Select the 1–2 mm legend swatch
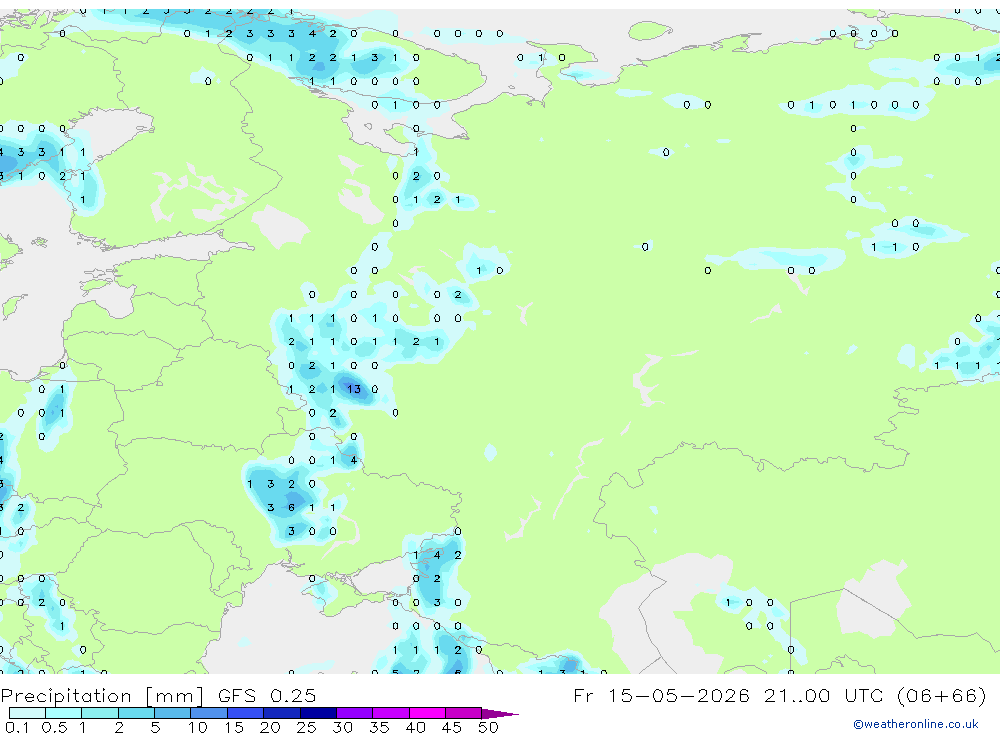The height and width of the screenshot is (733, 1000). (99, 713)
